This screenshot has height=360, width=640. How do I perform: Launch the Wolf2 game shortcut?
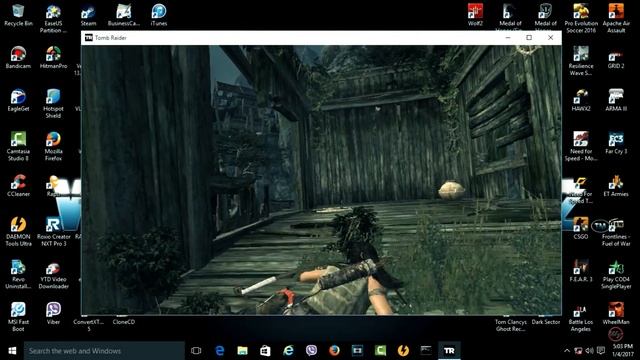tap(475, 16)
